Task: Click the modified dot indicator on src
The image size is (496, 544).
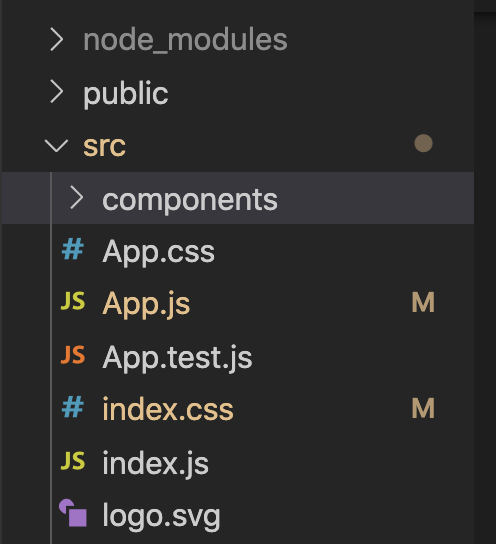Action: click(423, 143)
